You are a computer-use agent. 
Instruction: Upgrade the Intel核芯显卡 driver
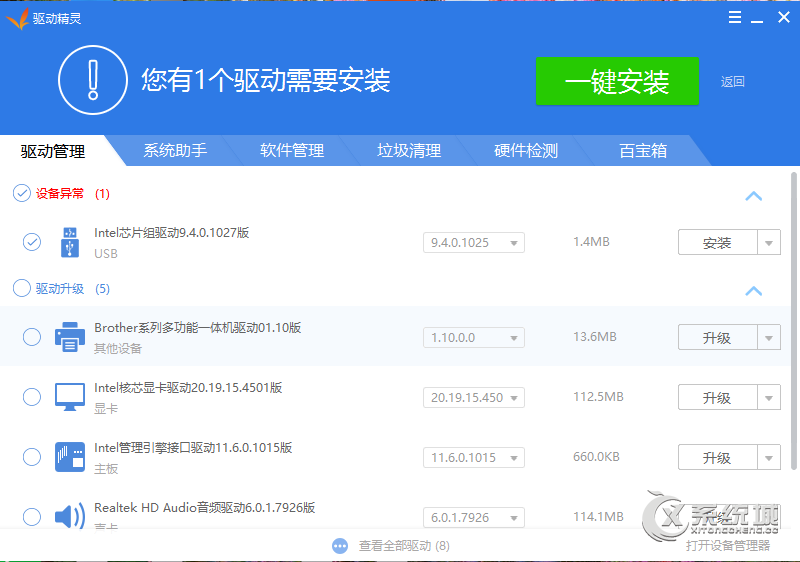pyautogui.click(x=717, y=398)
